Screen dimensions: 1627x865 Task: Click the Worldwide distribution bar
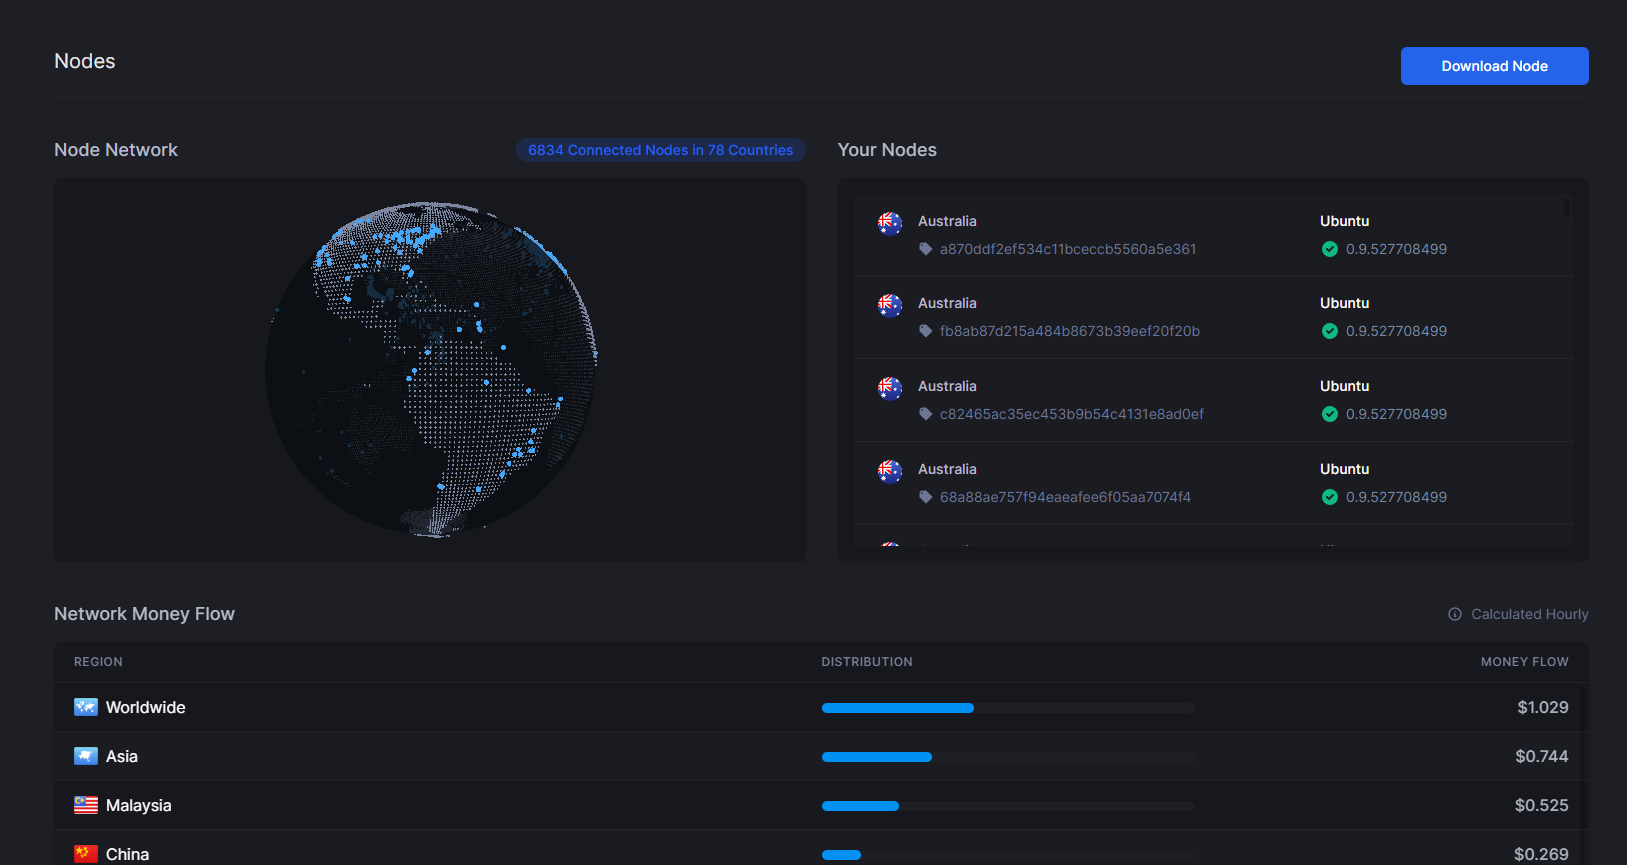point(1007,708)
